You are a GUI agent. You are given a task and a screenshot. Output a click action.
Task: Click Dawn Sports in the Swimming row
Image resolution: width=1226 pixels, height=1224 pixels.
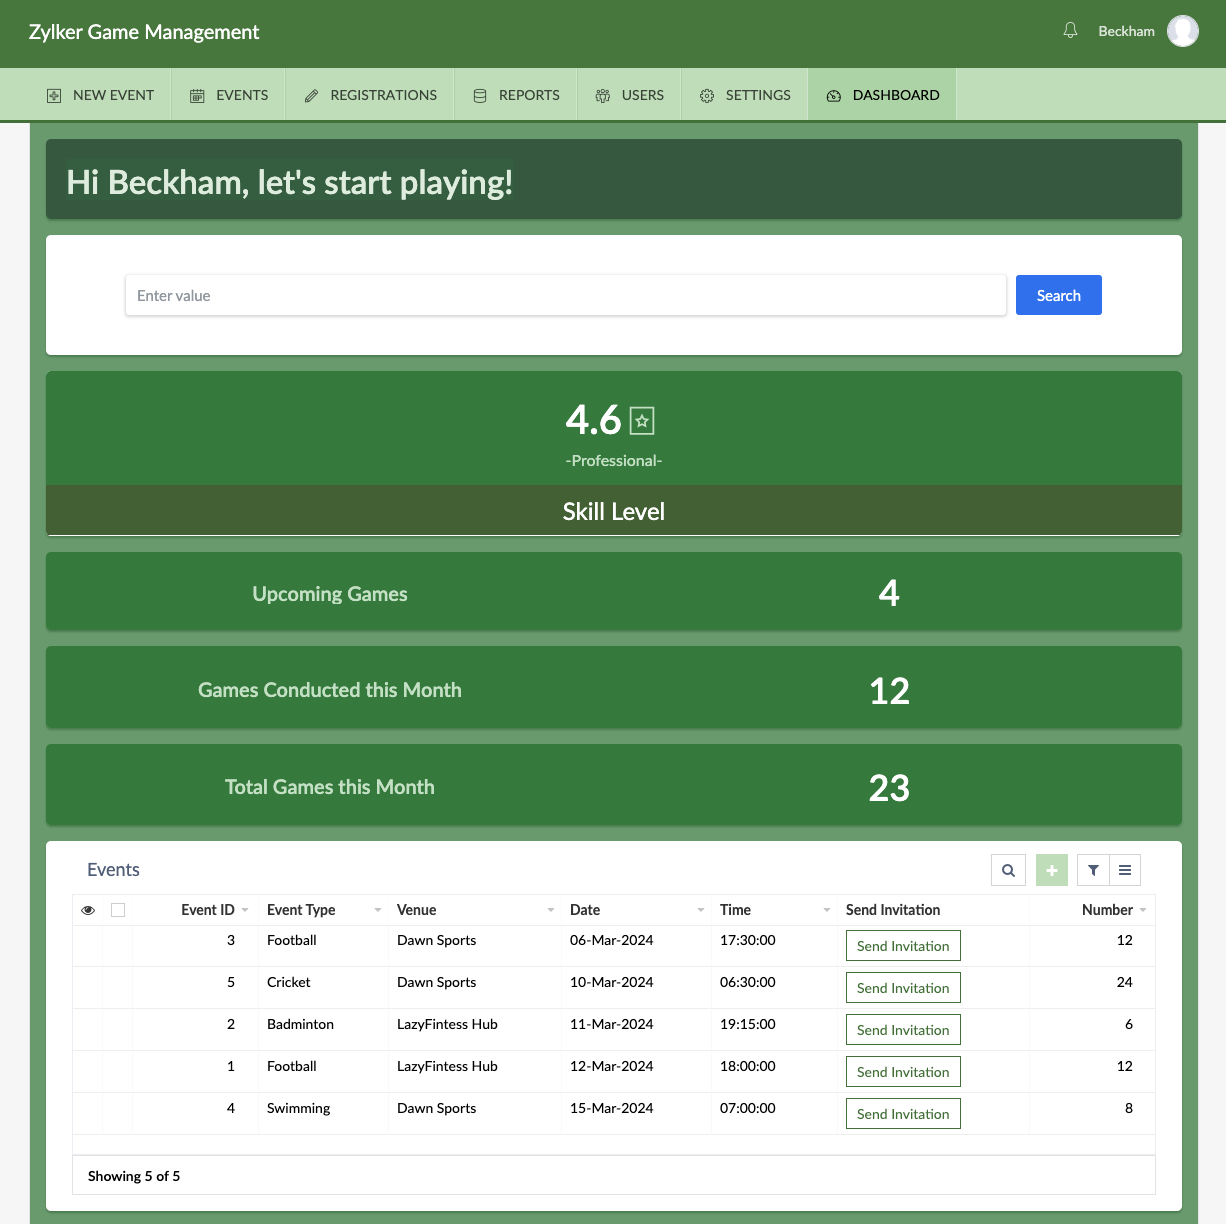pos(436,1108)
